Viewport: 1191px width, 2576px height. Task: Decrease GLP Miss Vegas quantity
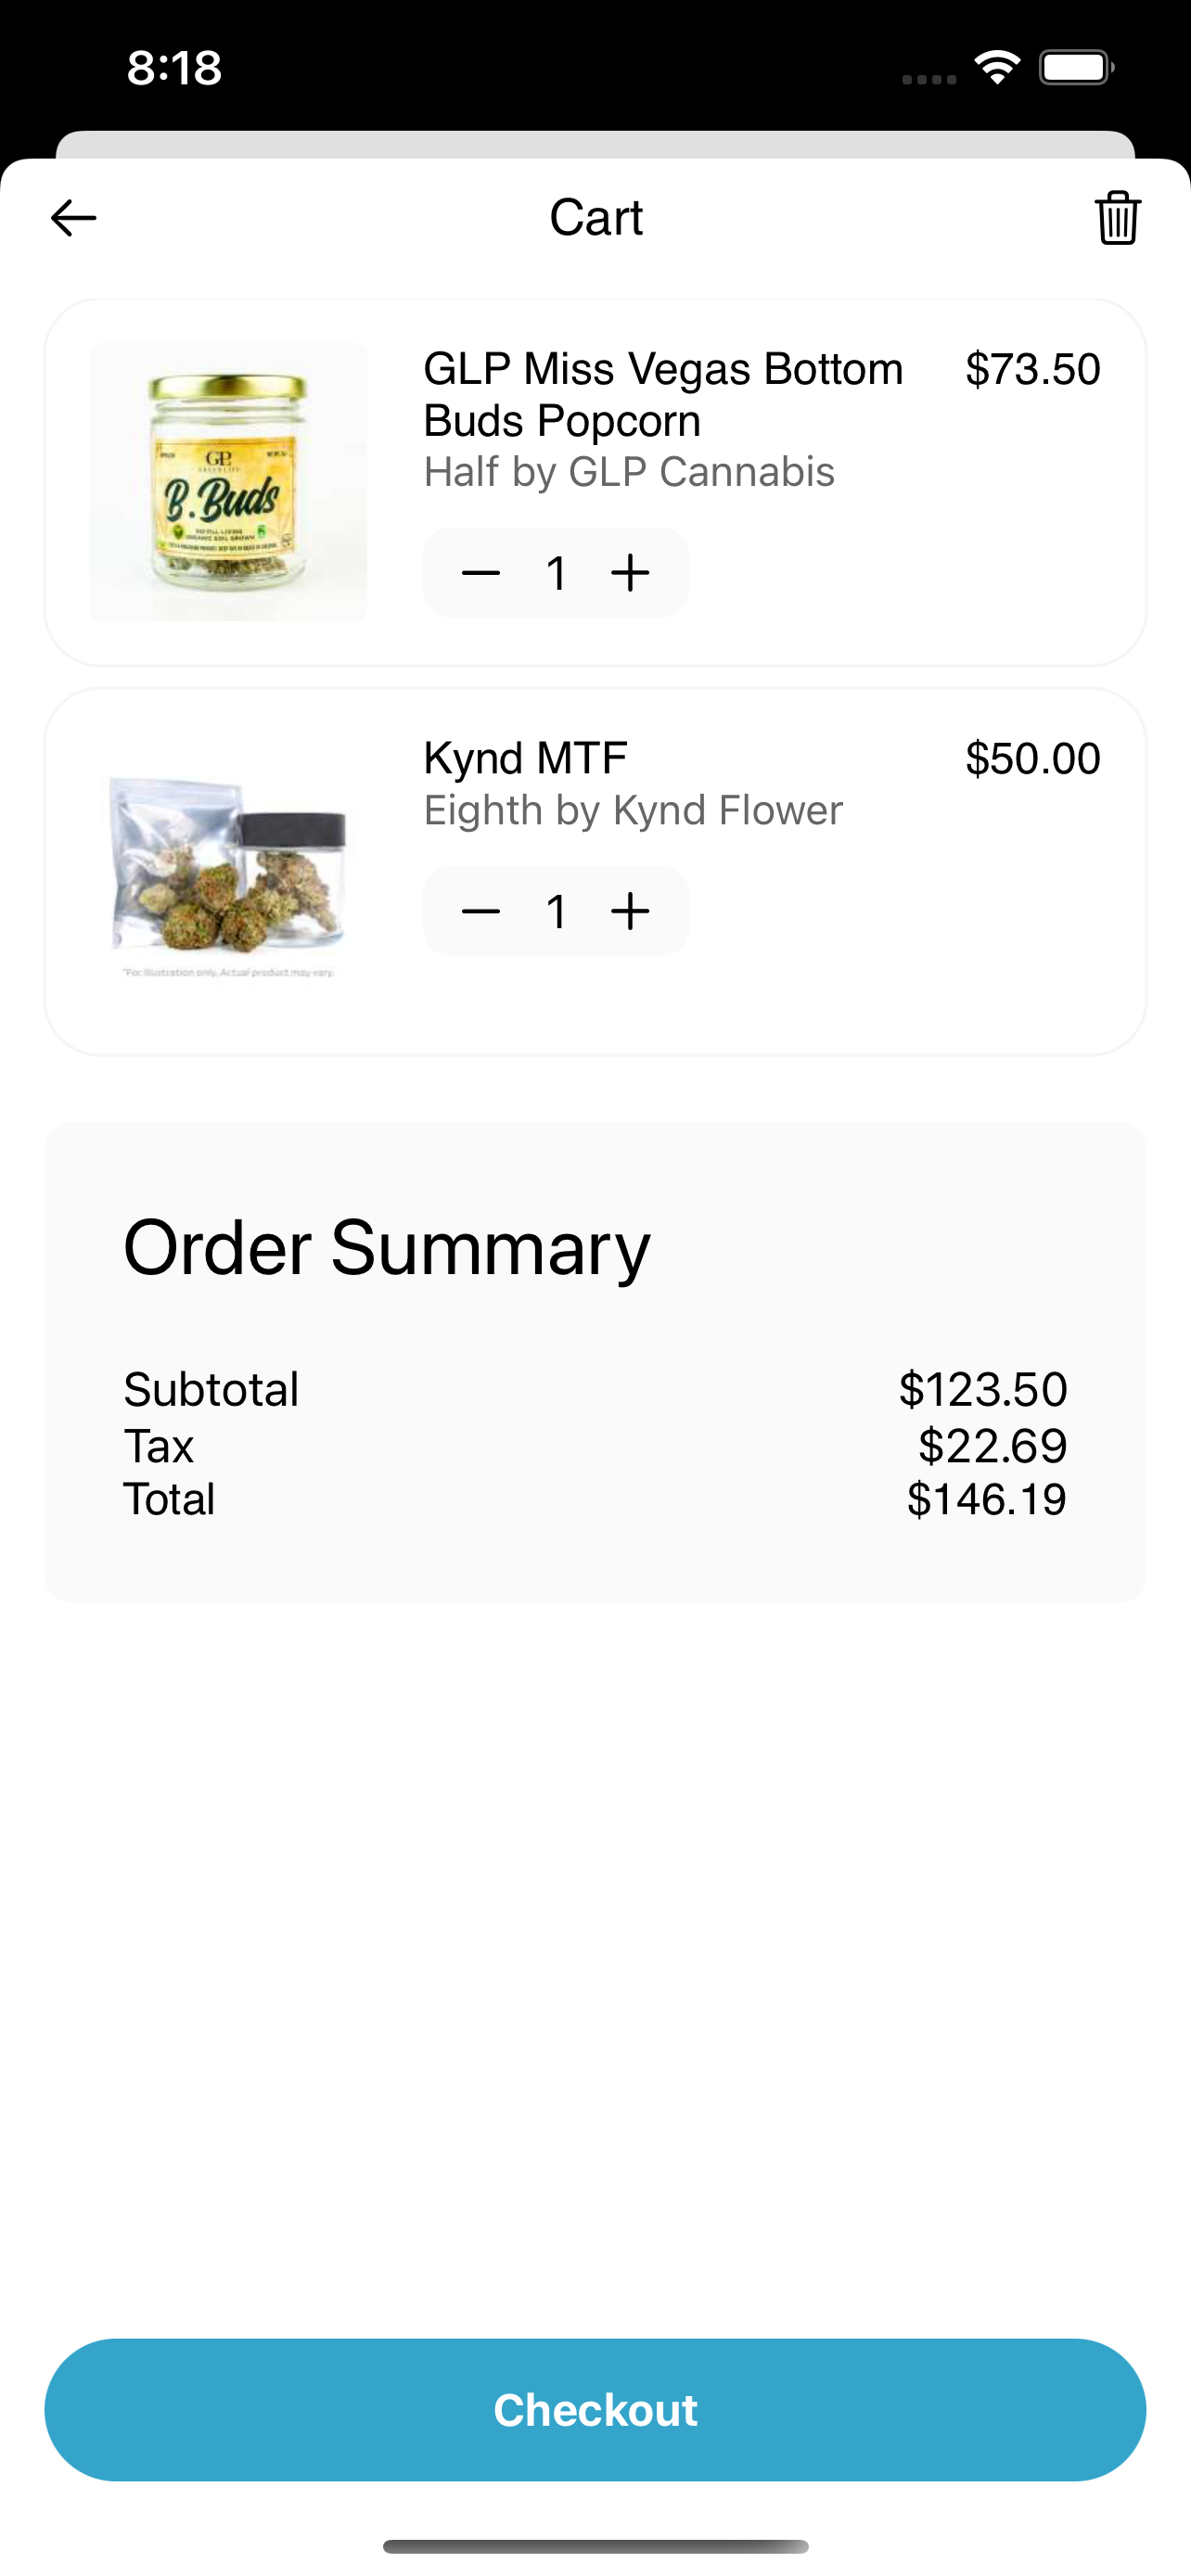481,573
